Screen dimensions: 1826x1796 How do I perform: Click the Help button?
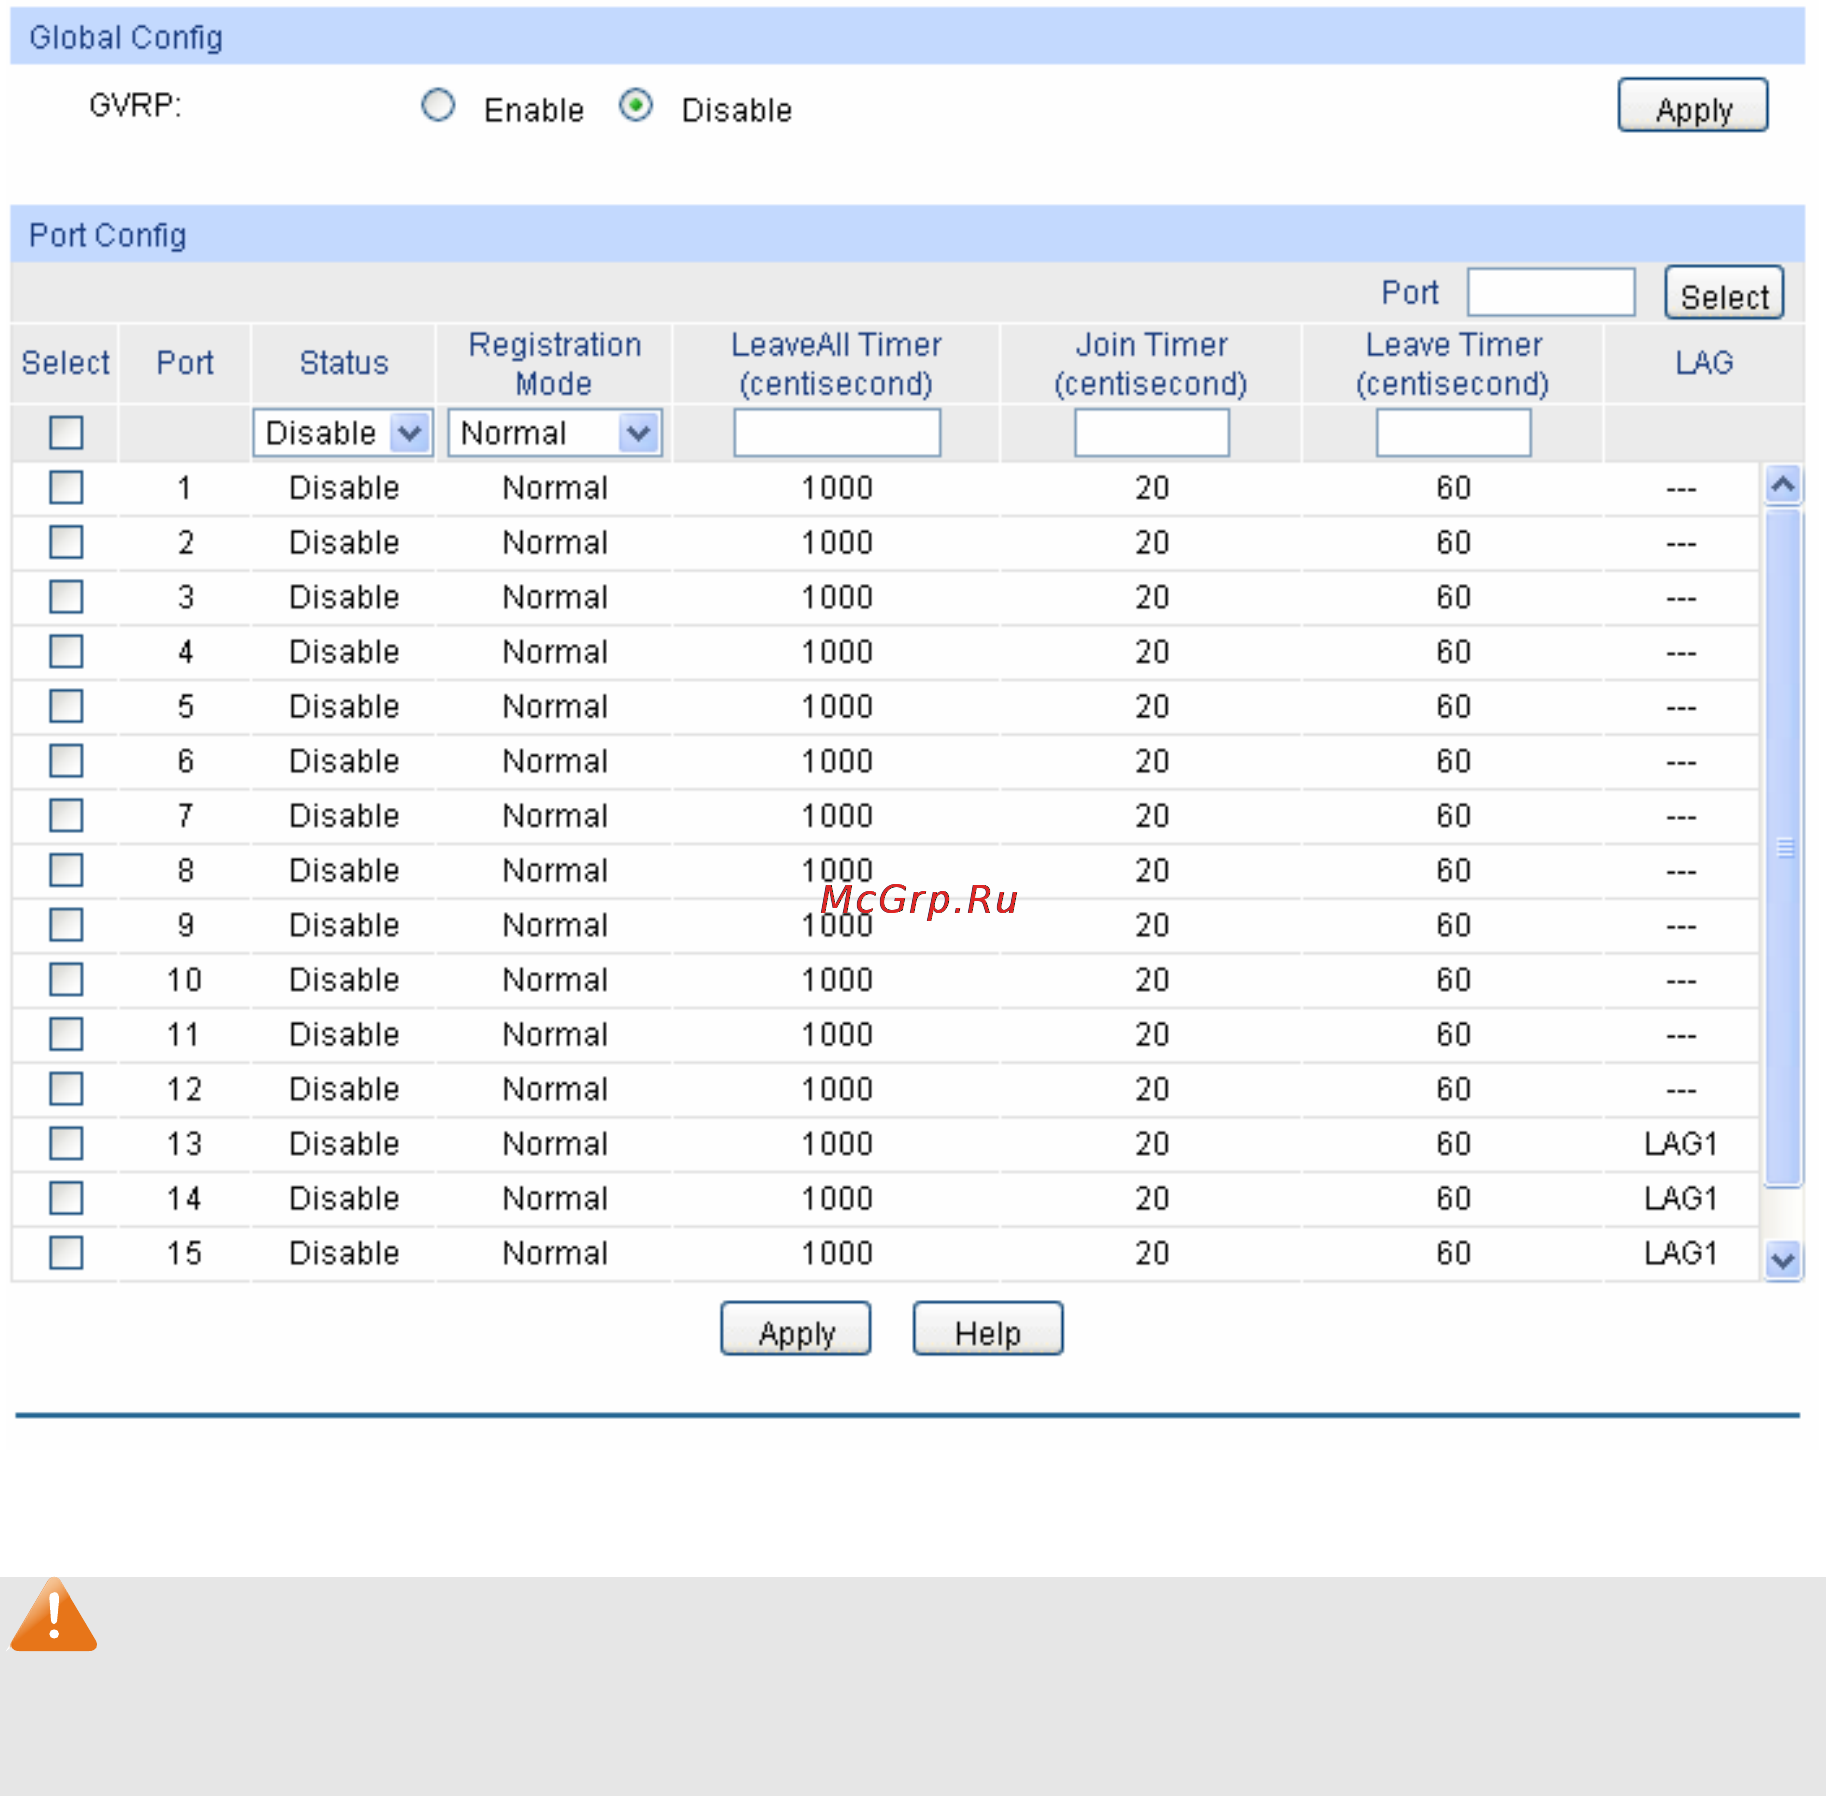(x=988, y=1329)
